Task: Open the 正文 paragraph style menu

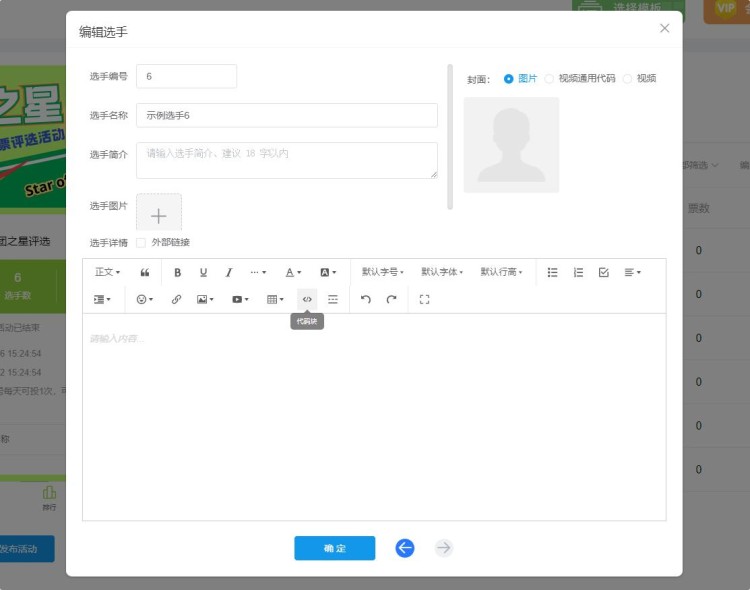Action: 107,272
